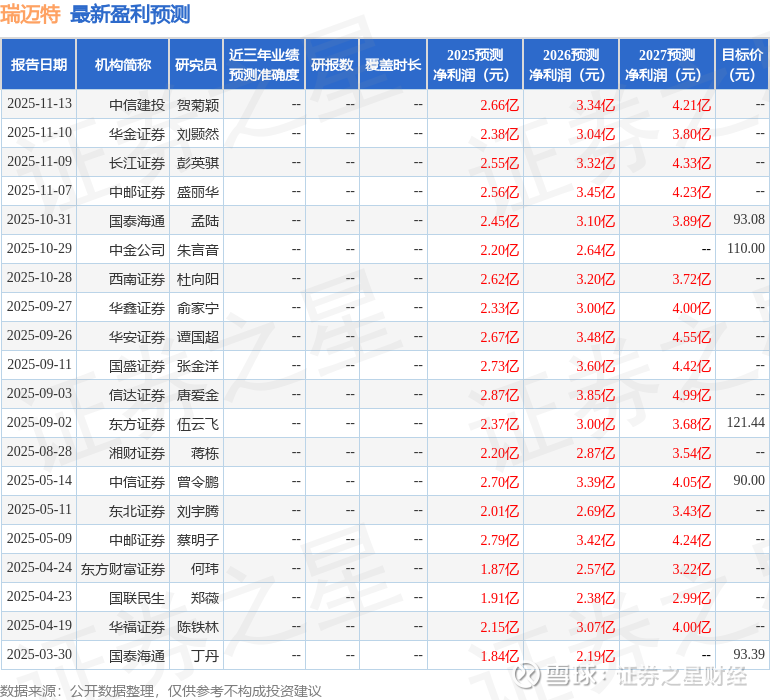Click institution 中信建投
Screen dimensions: 770x700
click(137, 105)
